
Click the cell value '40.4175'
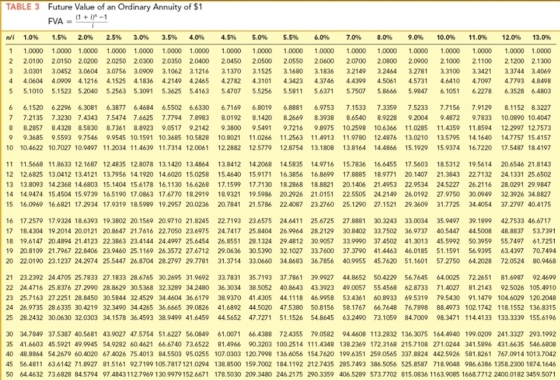539,205
